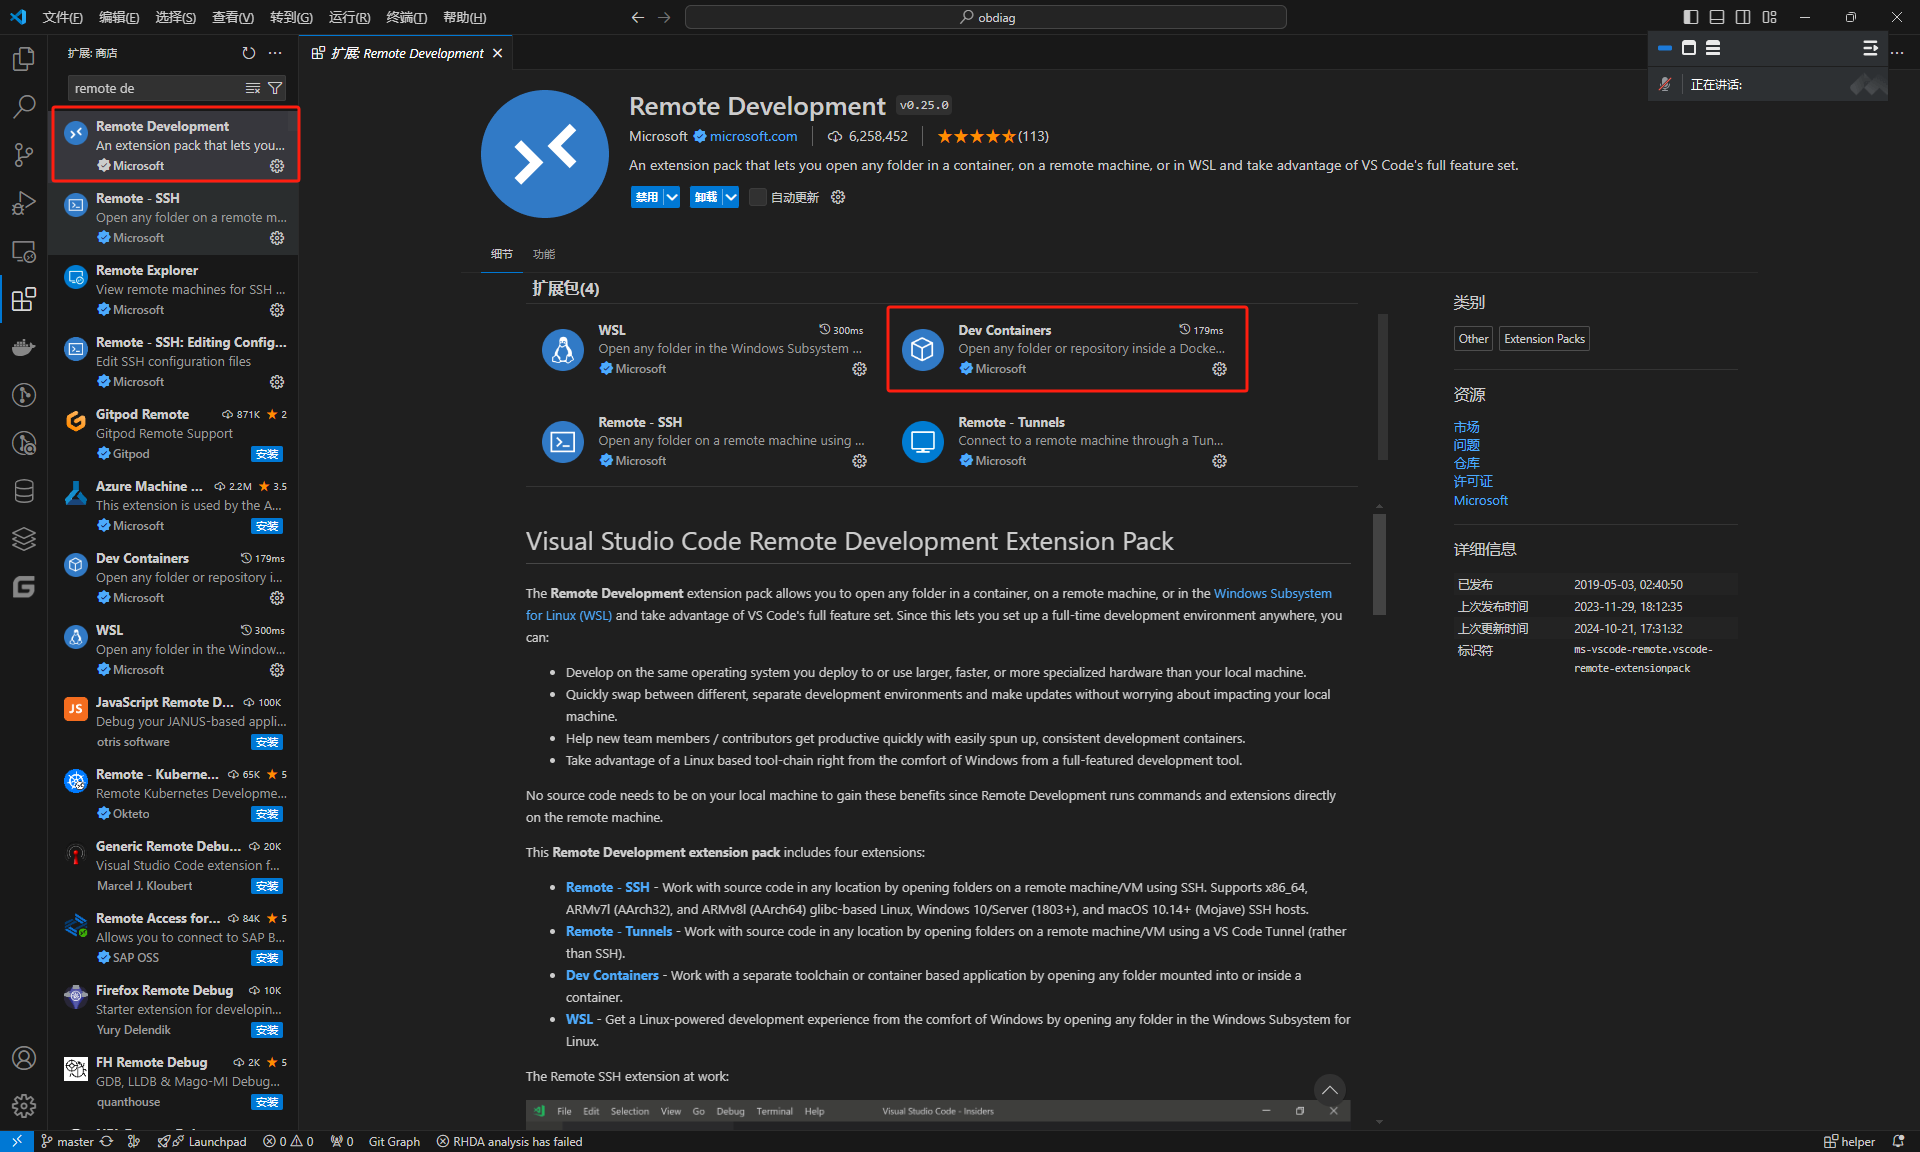
Task: Open Run and Debug view
Action: pyautogui.click(x=24, y=203)
